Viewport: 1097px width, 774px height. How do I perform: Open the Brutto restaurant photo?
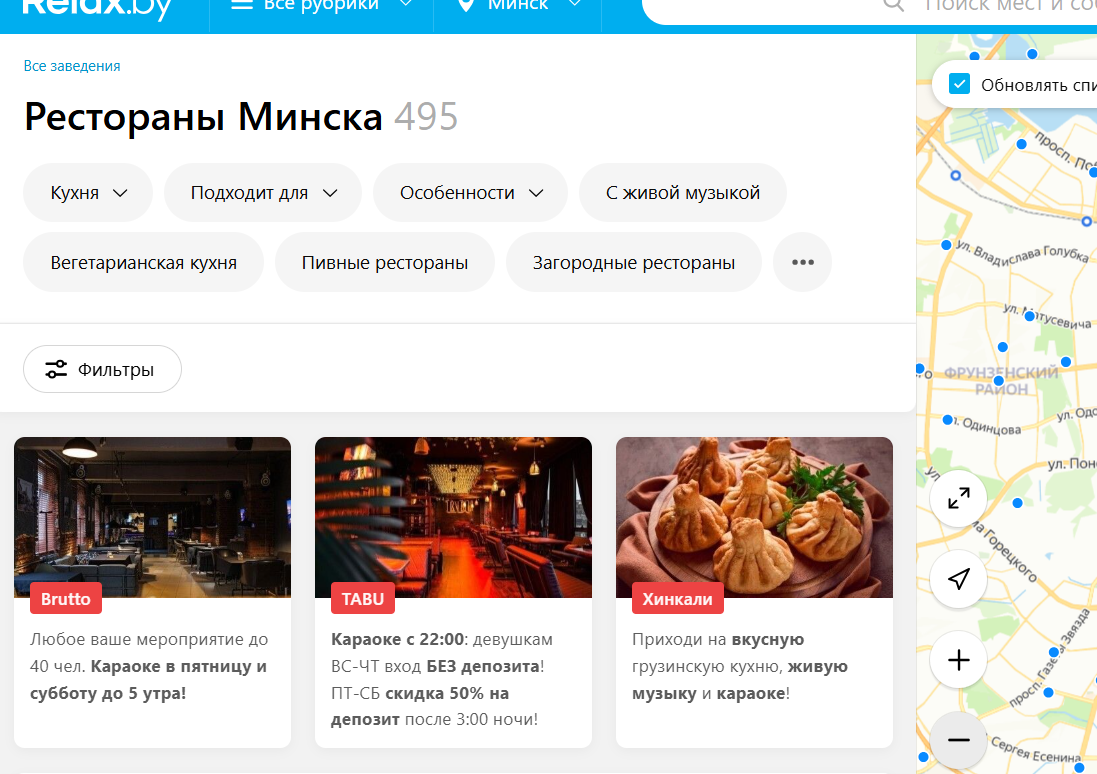point(153,517)
